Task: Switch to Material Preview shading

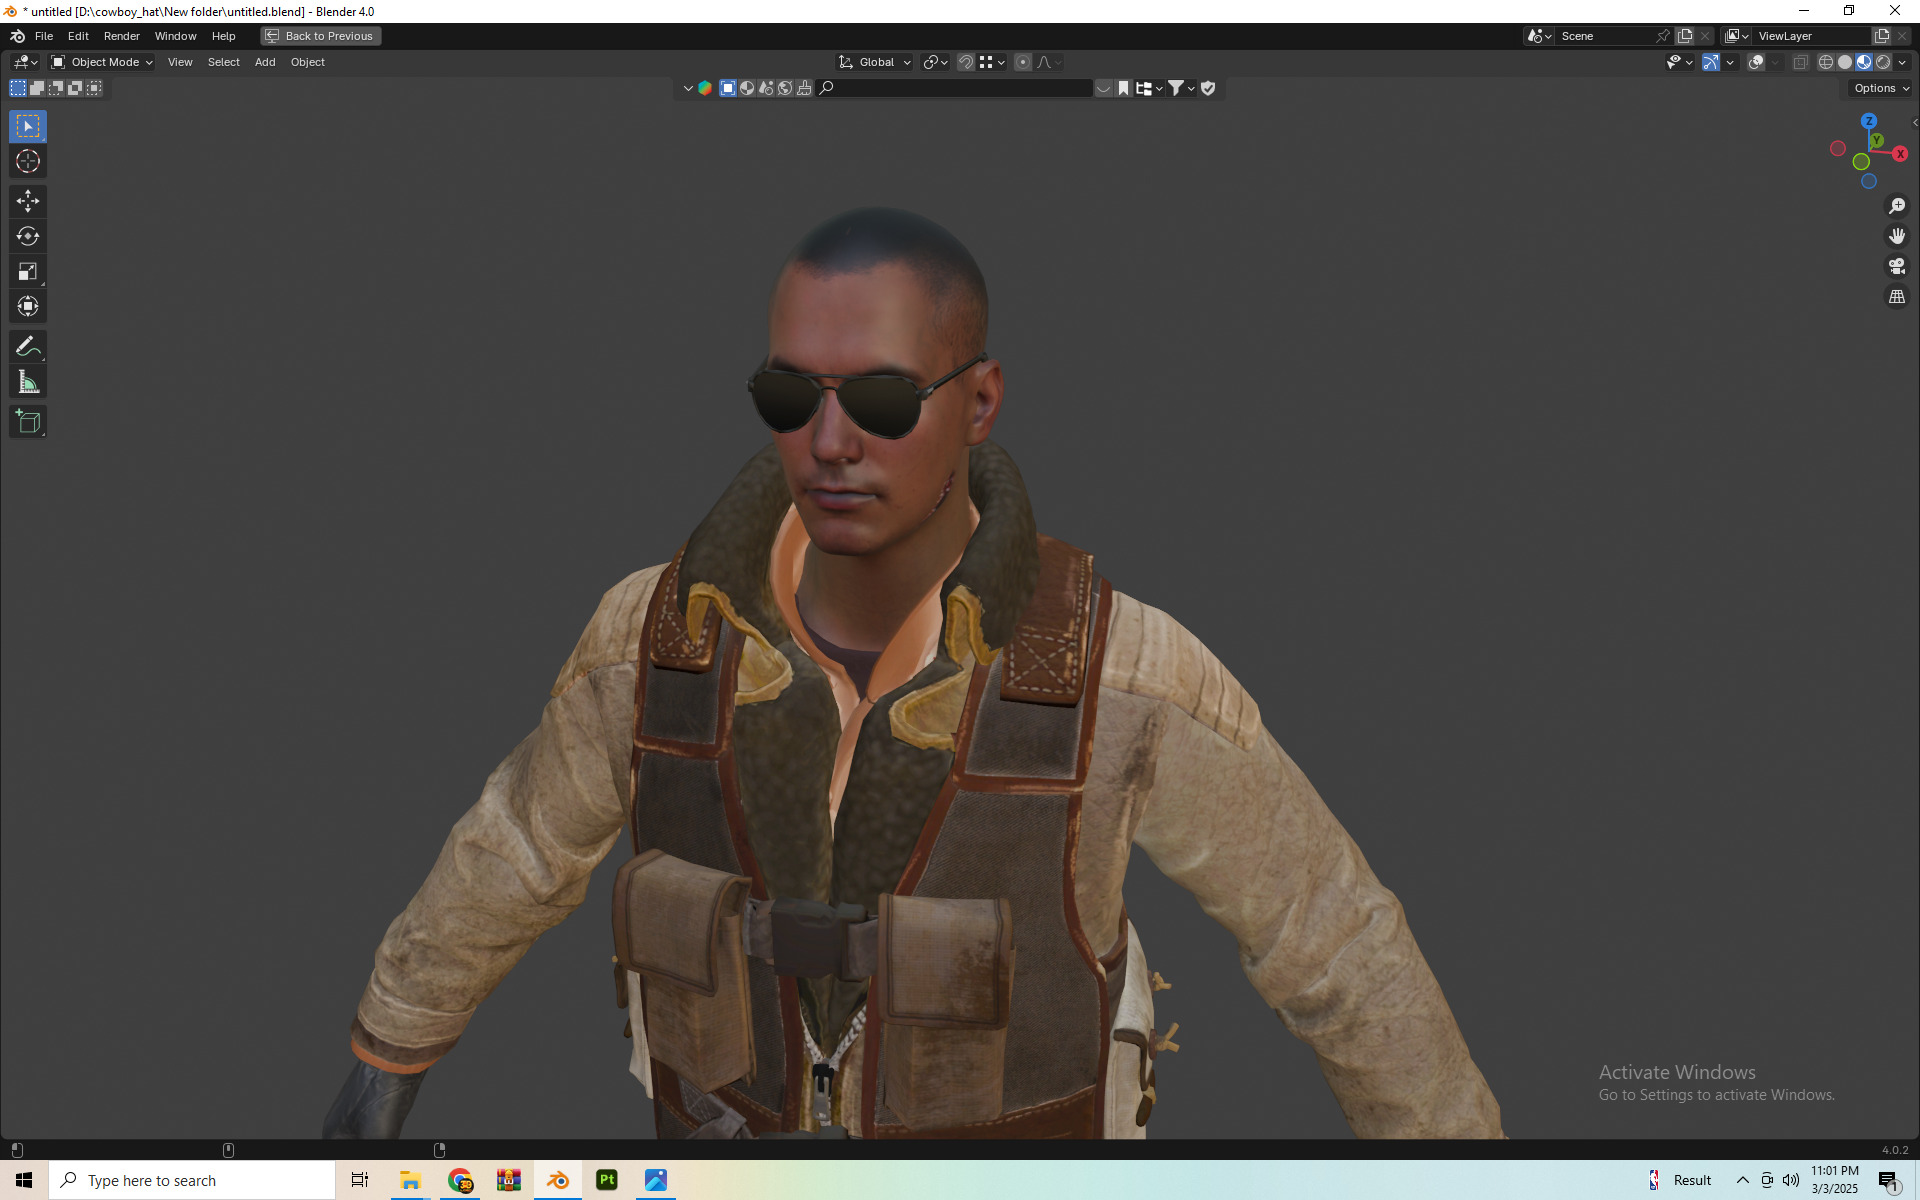Action: click(x=1864, y=62)
